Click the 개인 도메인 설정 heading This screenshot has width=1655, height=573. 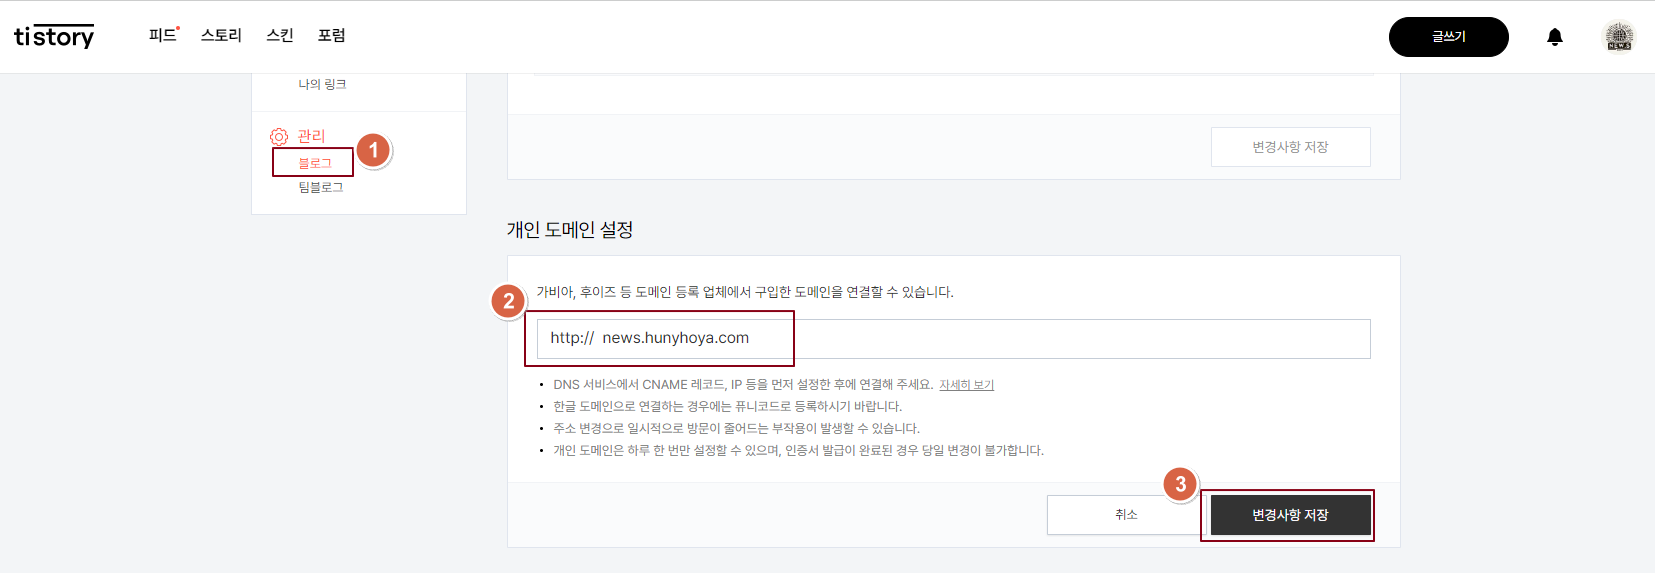click(x=570, y=230)
